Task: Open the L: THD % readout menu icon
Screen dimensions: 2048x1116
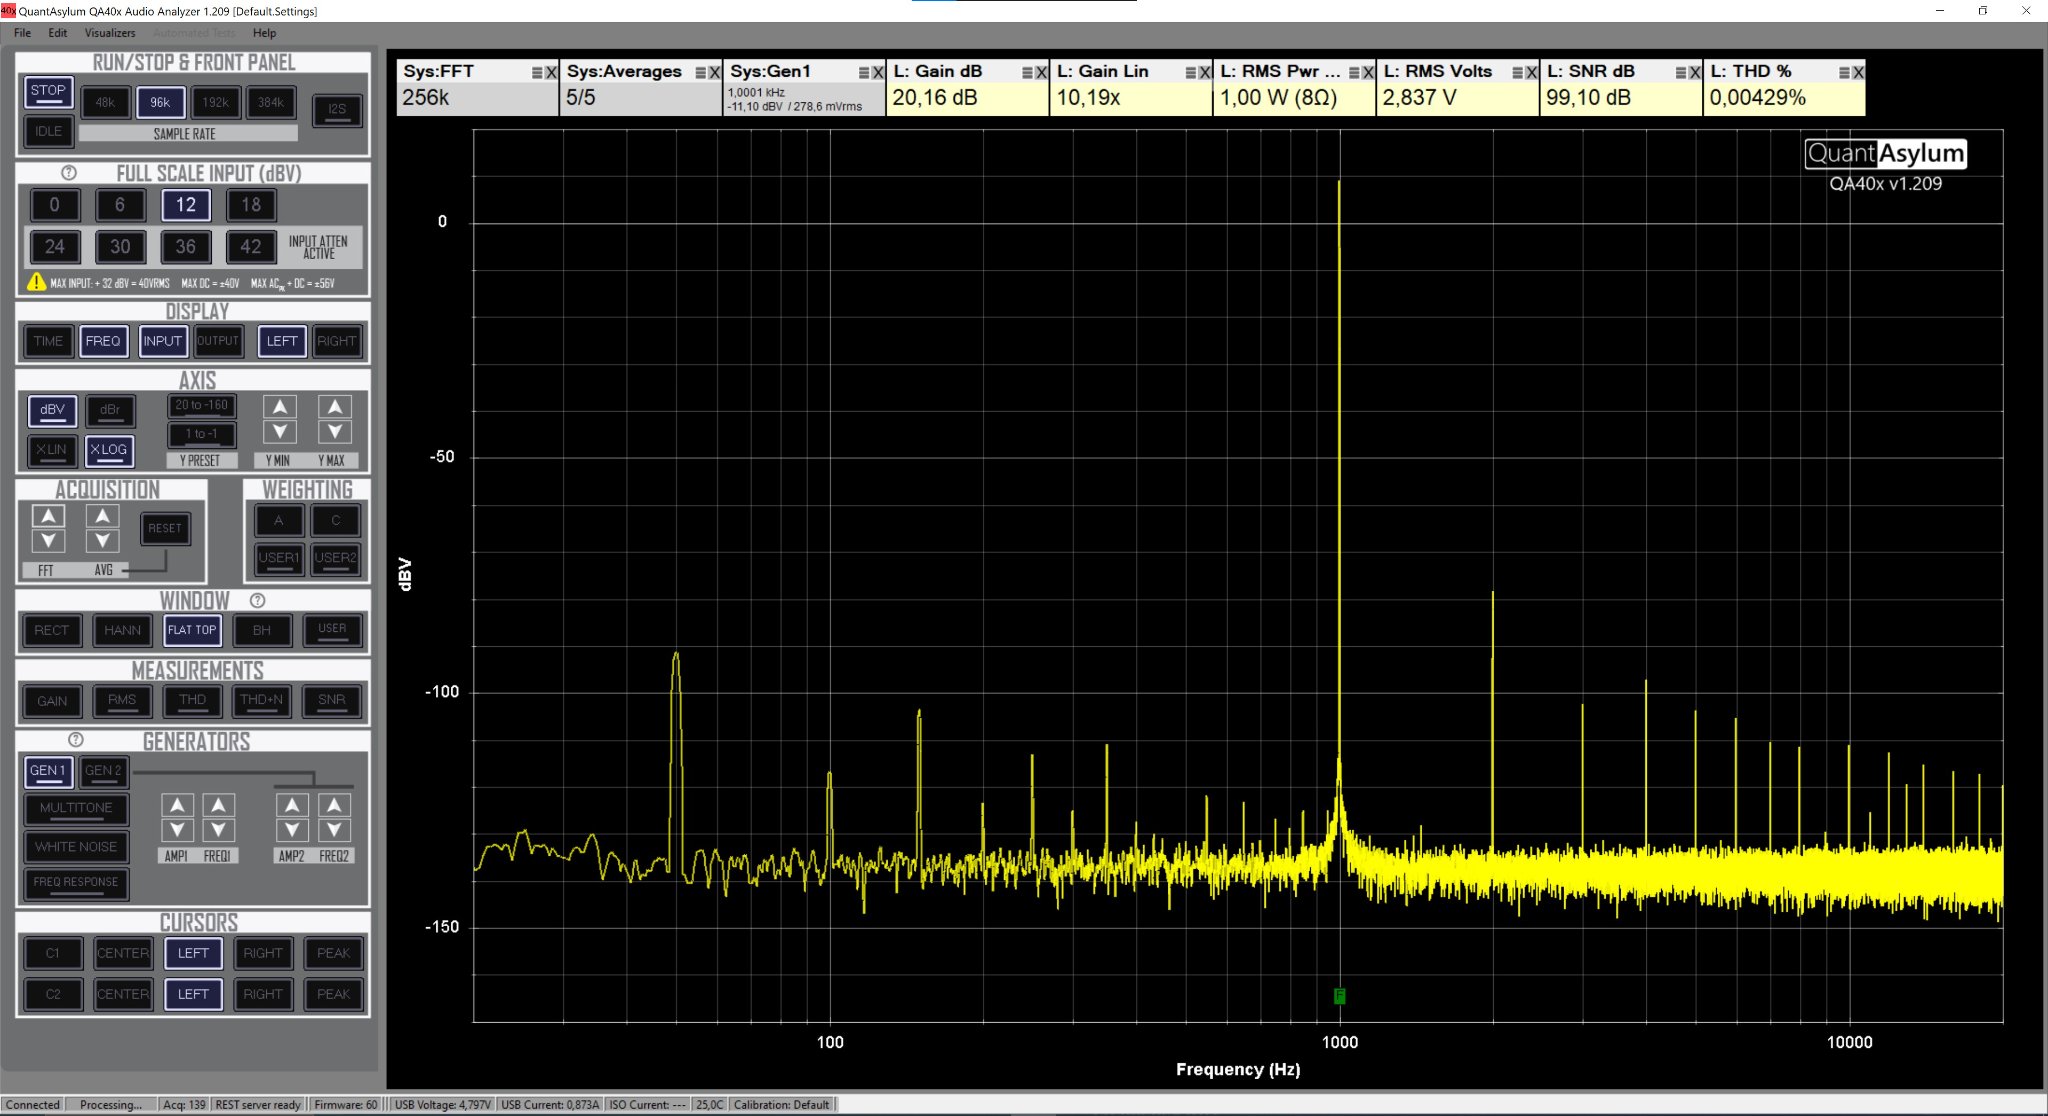Action: (x=1845, y=73)
